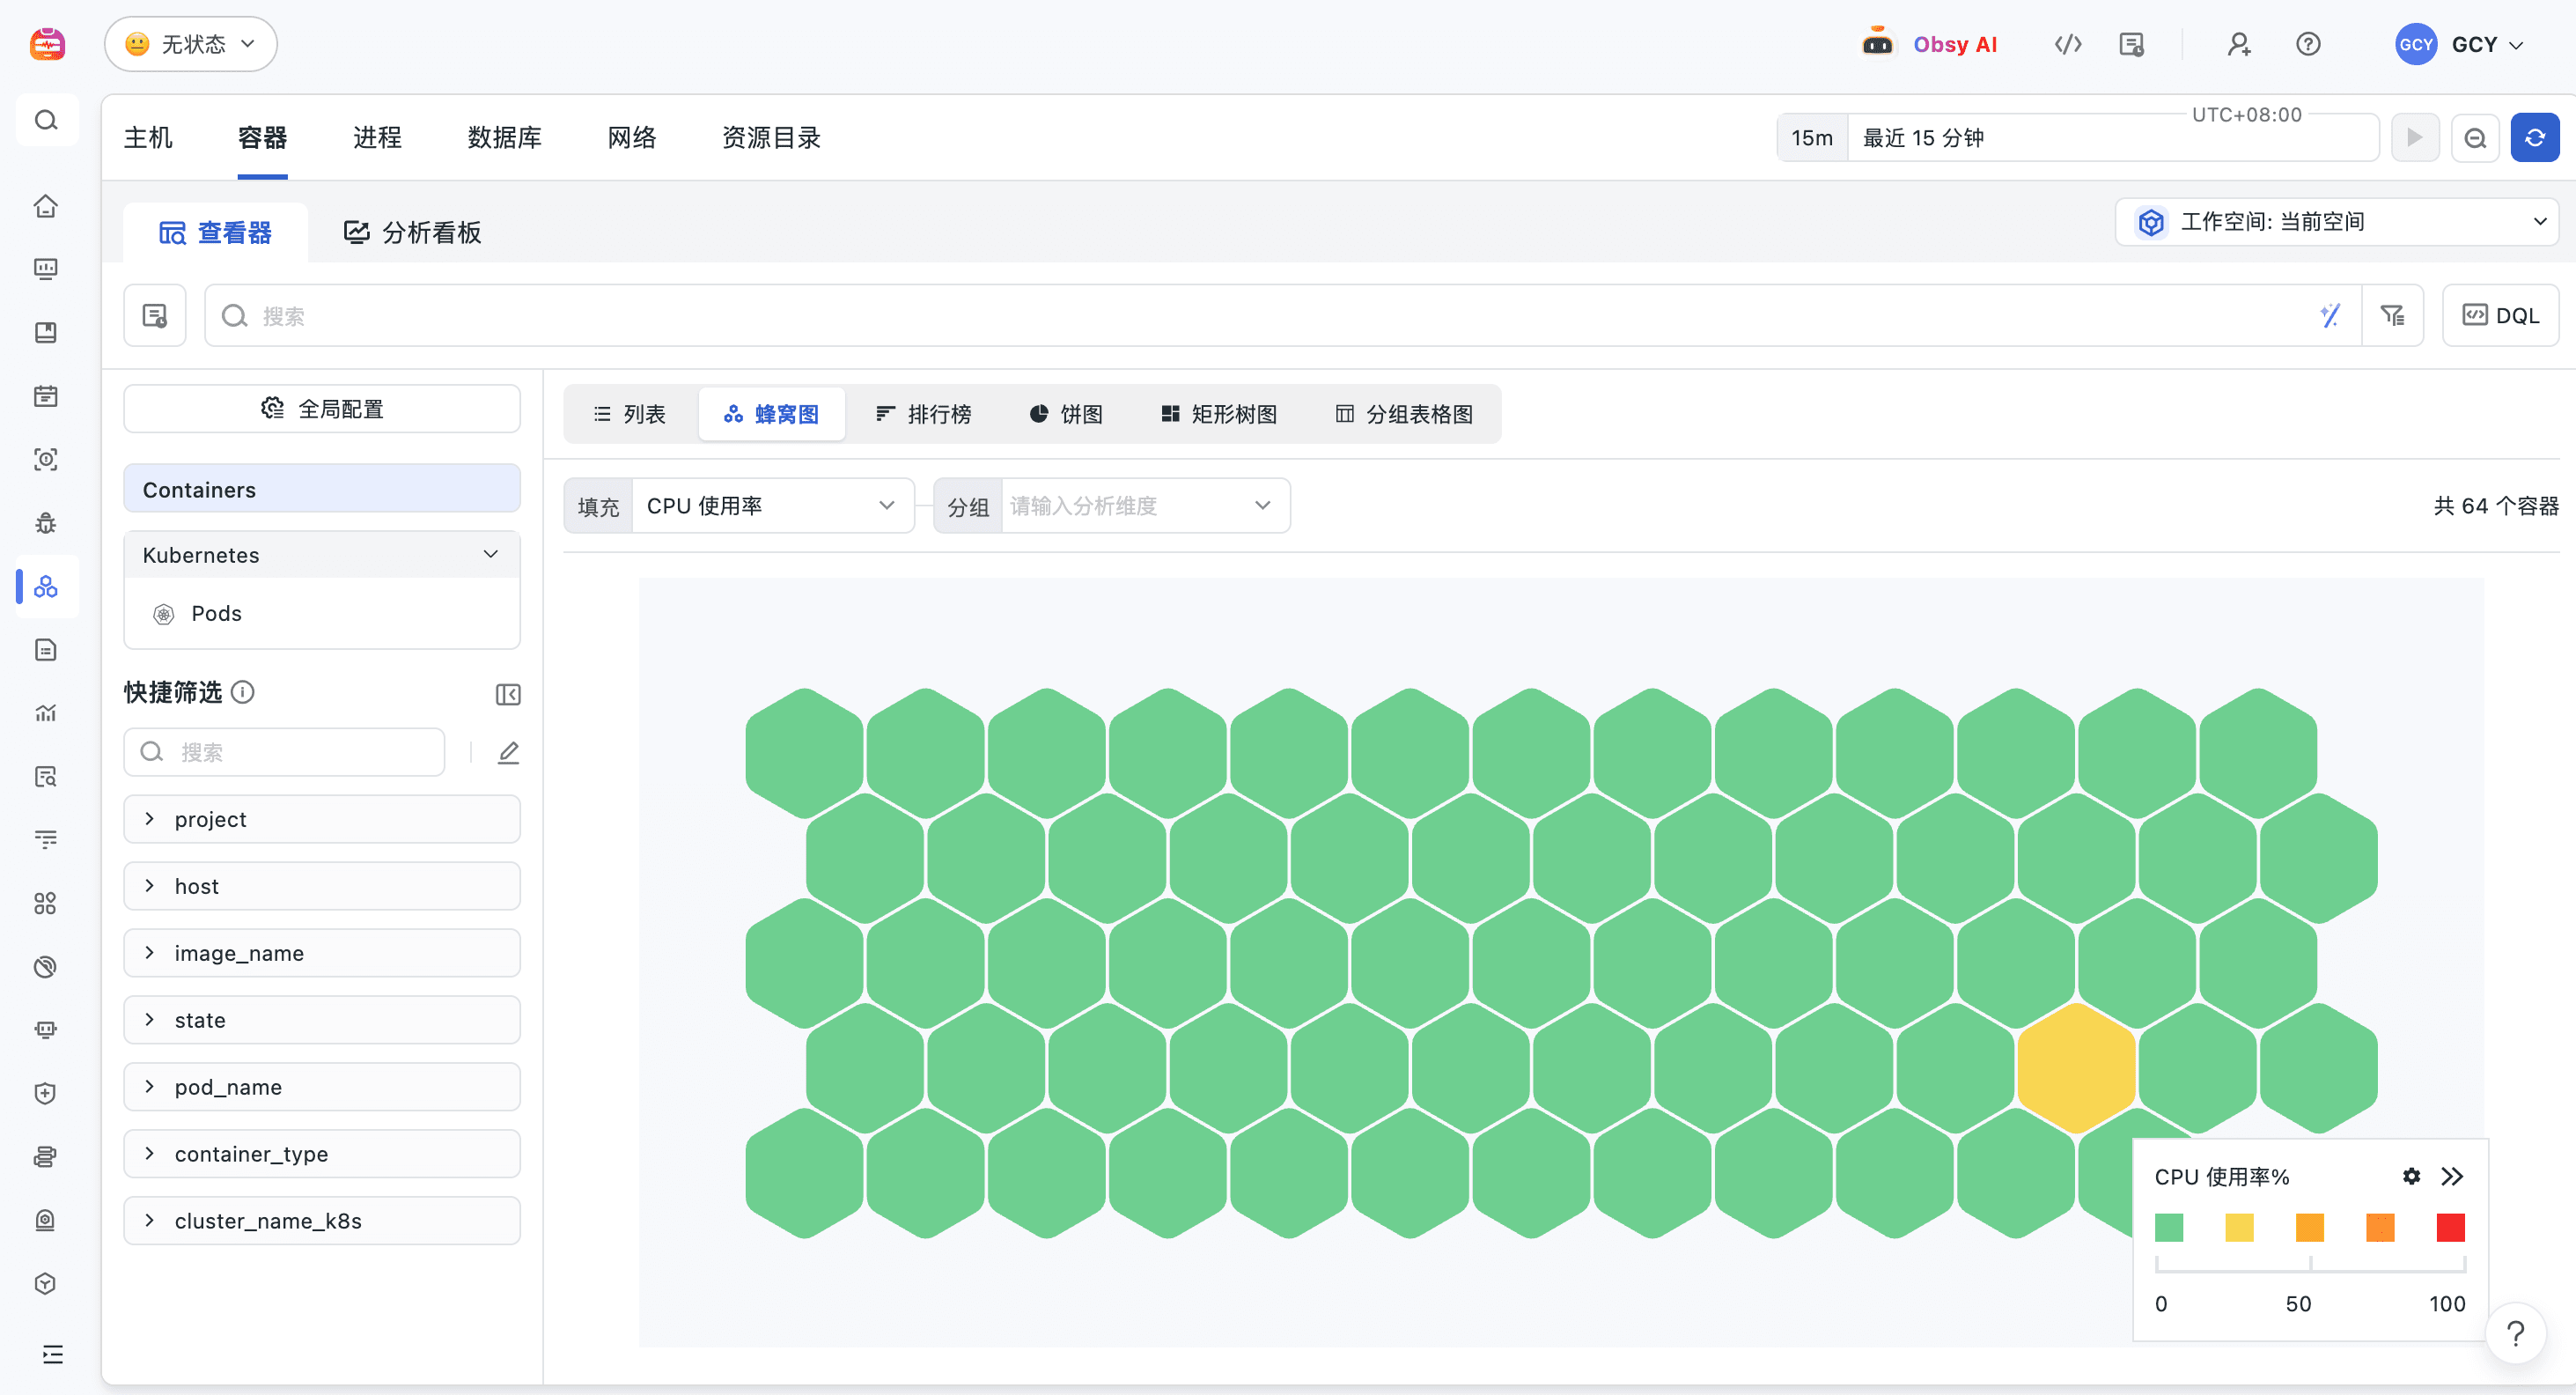Select the highlighted infrastructure icon in the sidebar
The height and width of the screenshot is (1395, 2576).
[x=46, y=587]
